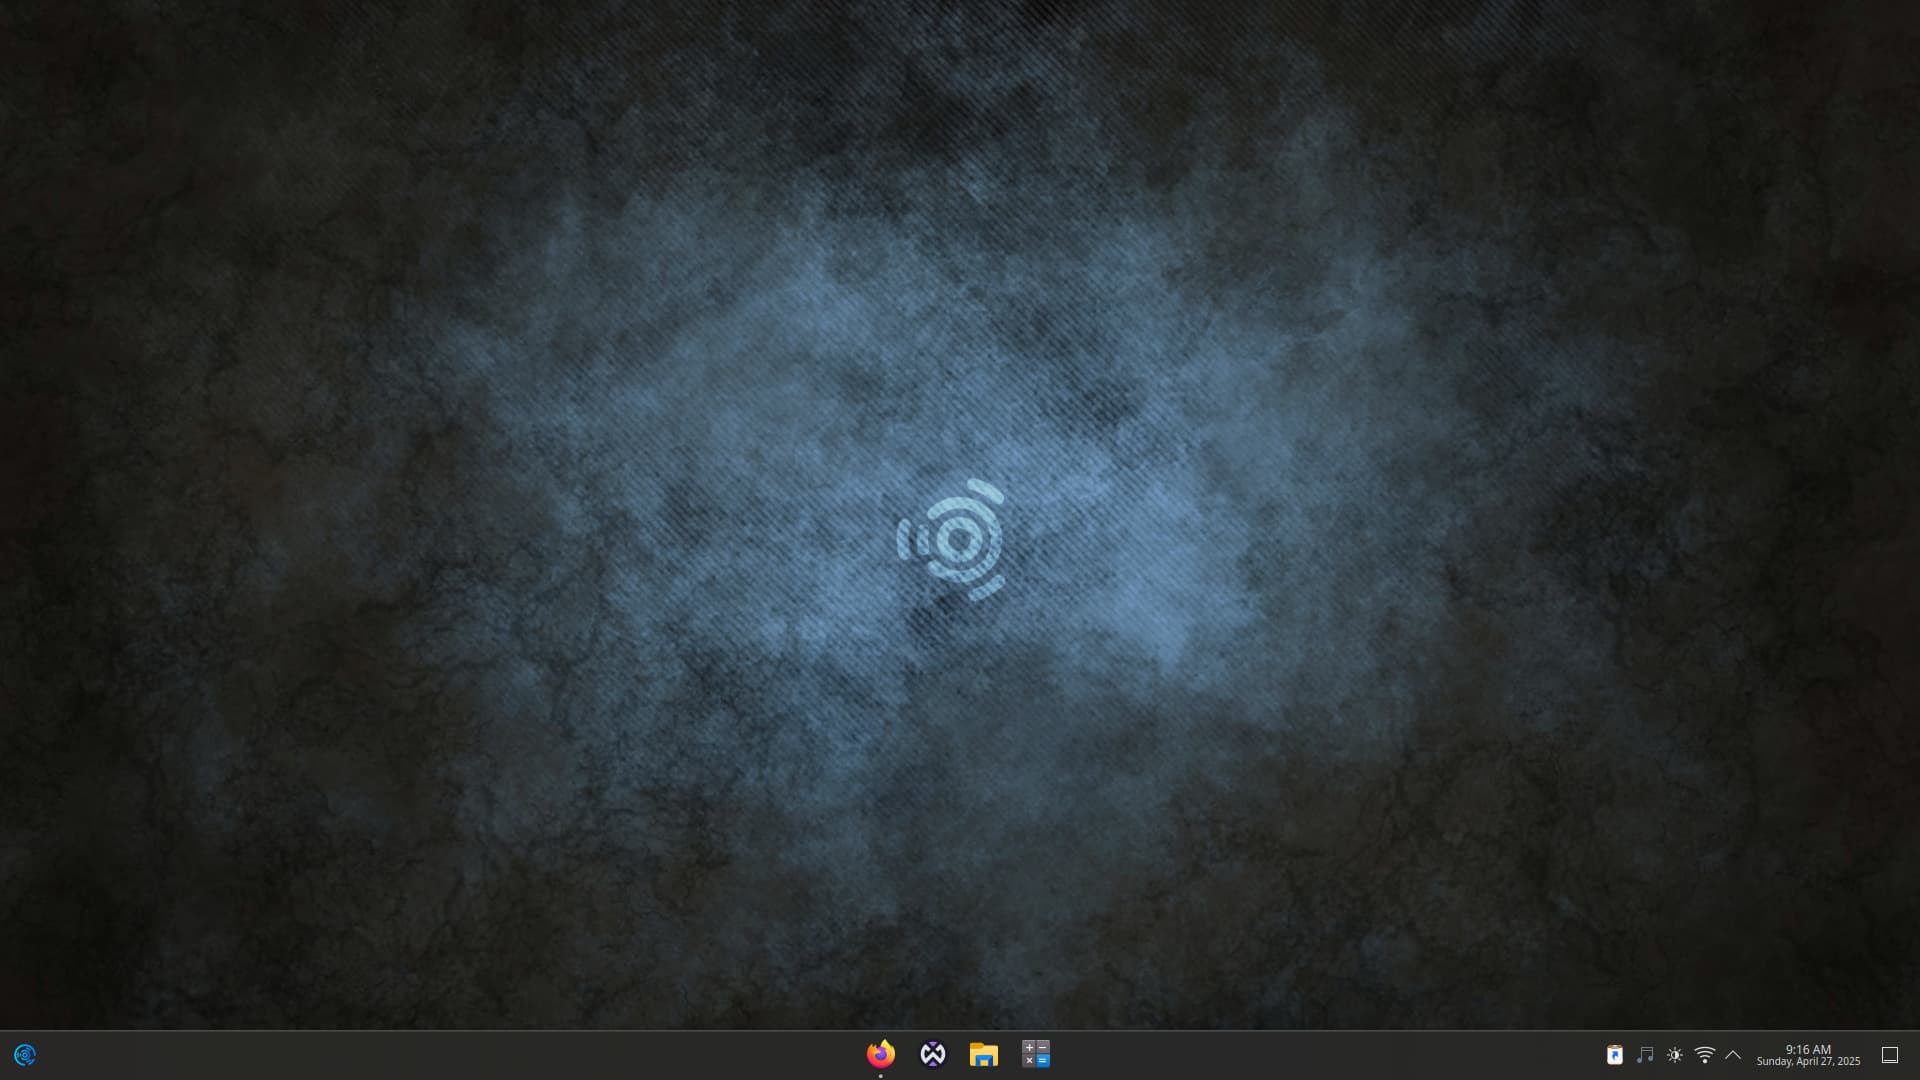Open the file manager folder icon
Viewport: 1920px width, 1080px height.
[984, 1054]
